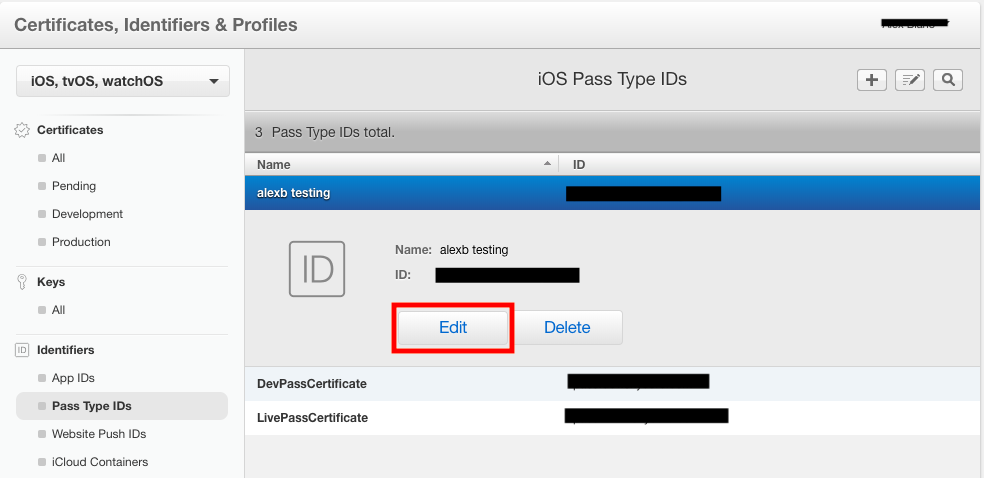Open the iOS, tvOS, watchOS platform dropdown
Screen dimensions: 984x478
[123, 81]
